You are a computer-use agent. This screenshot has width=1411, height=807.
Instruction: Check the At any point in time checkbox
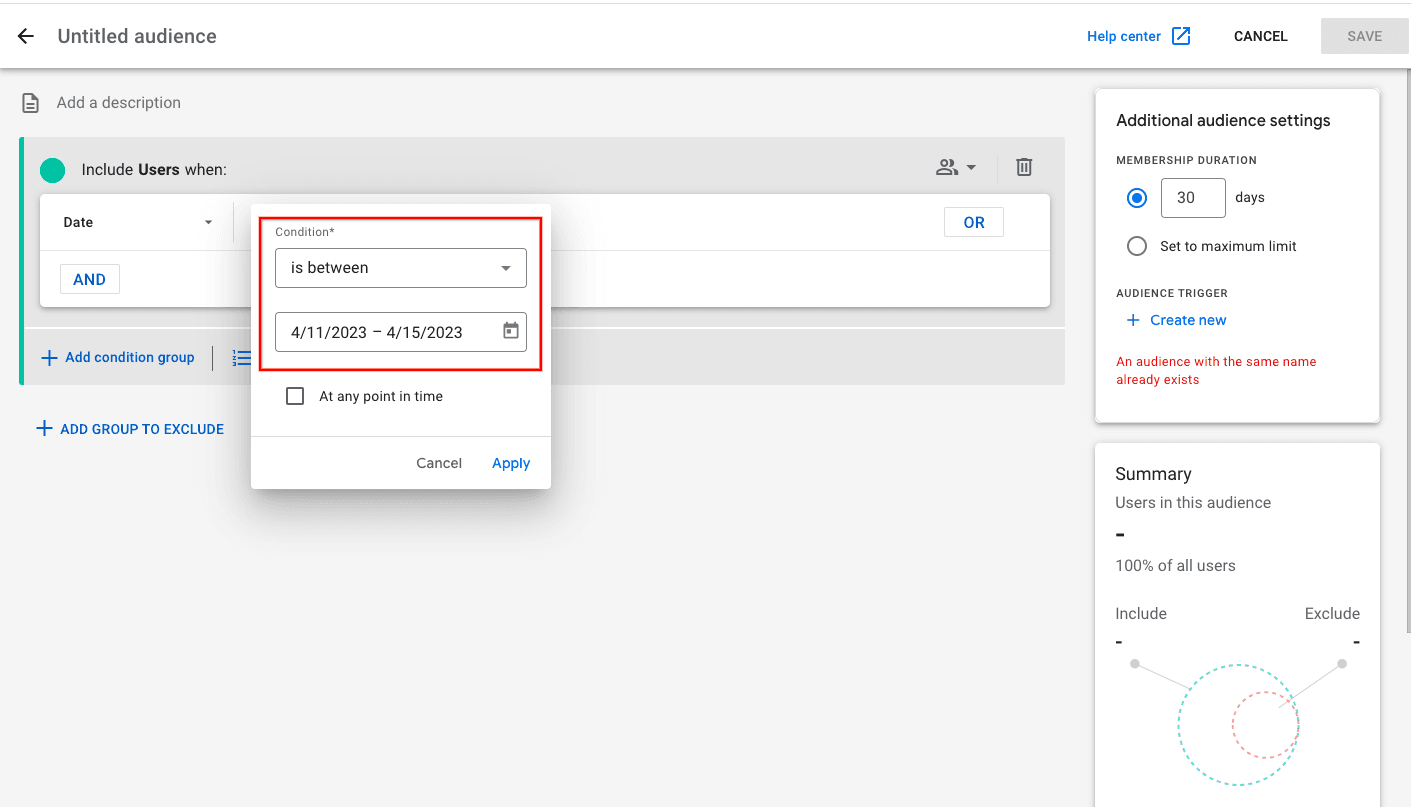(295, 396)
